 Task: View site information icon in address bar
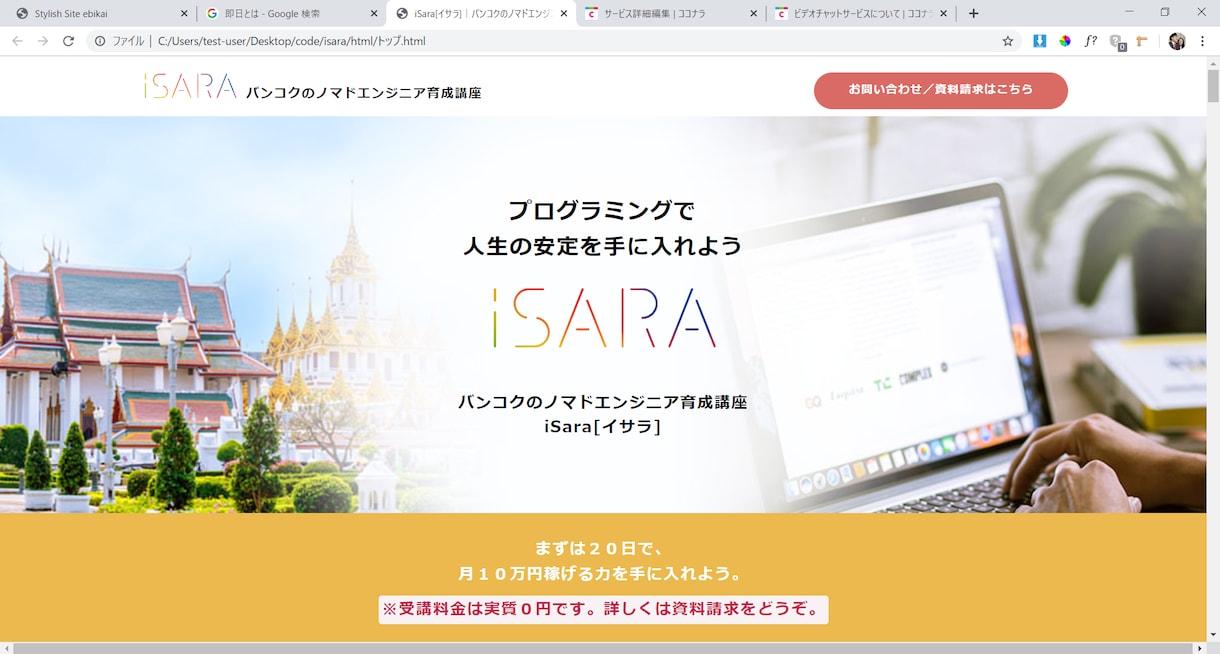pos(100,41)
